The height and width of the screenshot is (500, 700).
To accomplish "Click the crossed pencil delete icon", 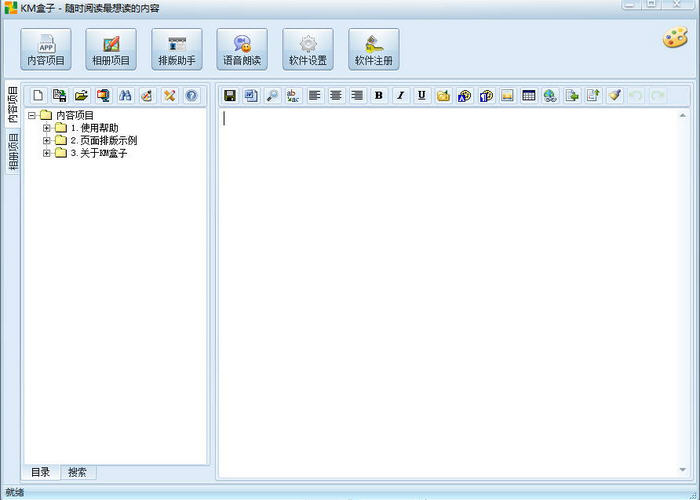I will 169,95.
